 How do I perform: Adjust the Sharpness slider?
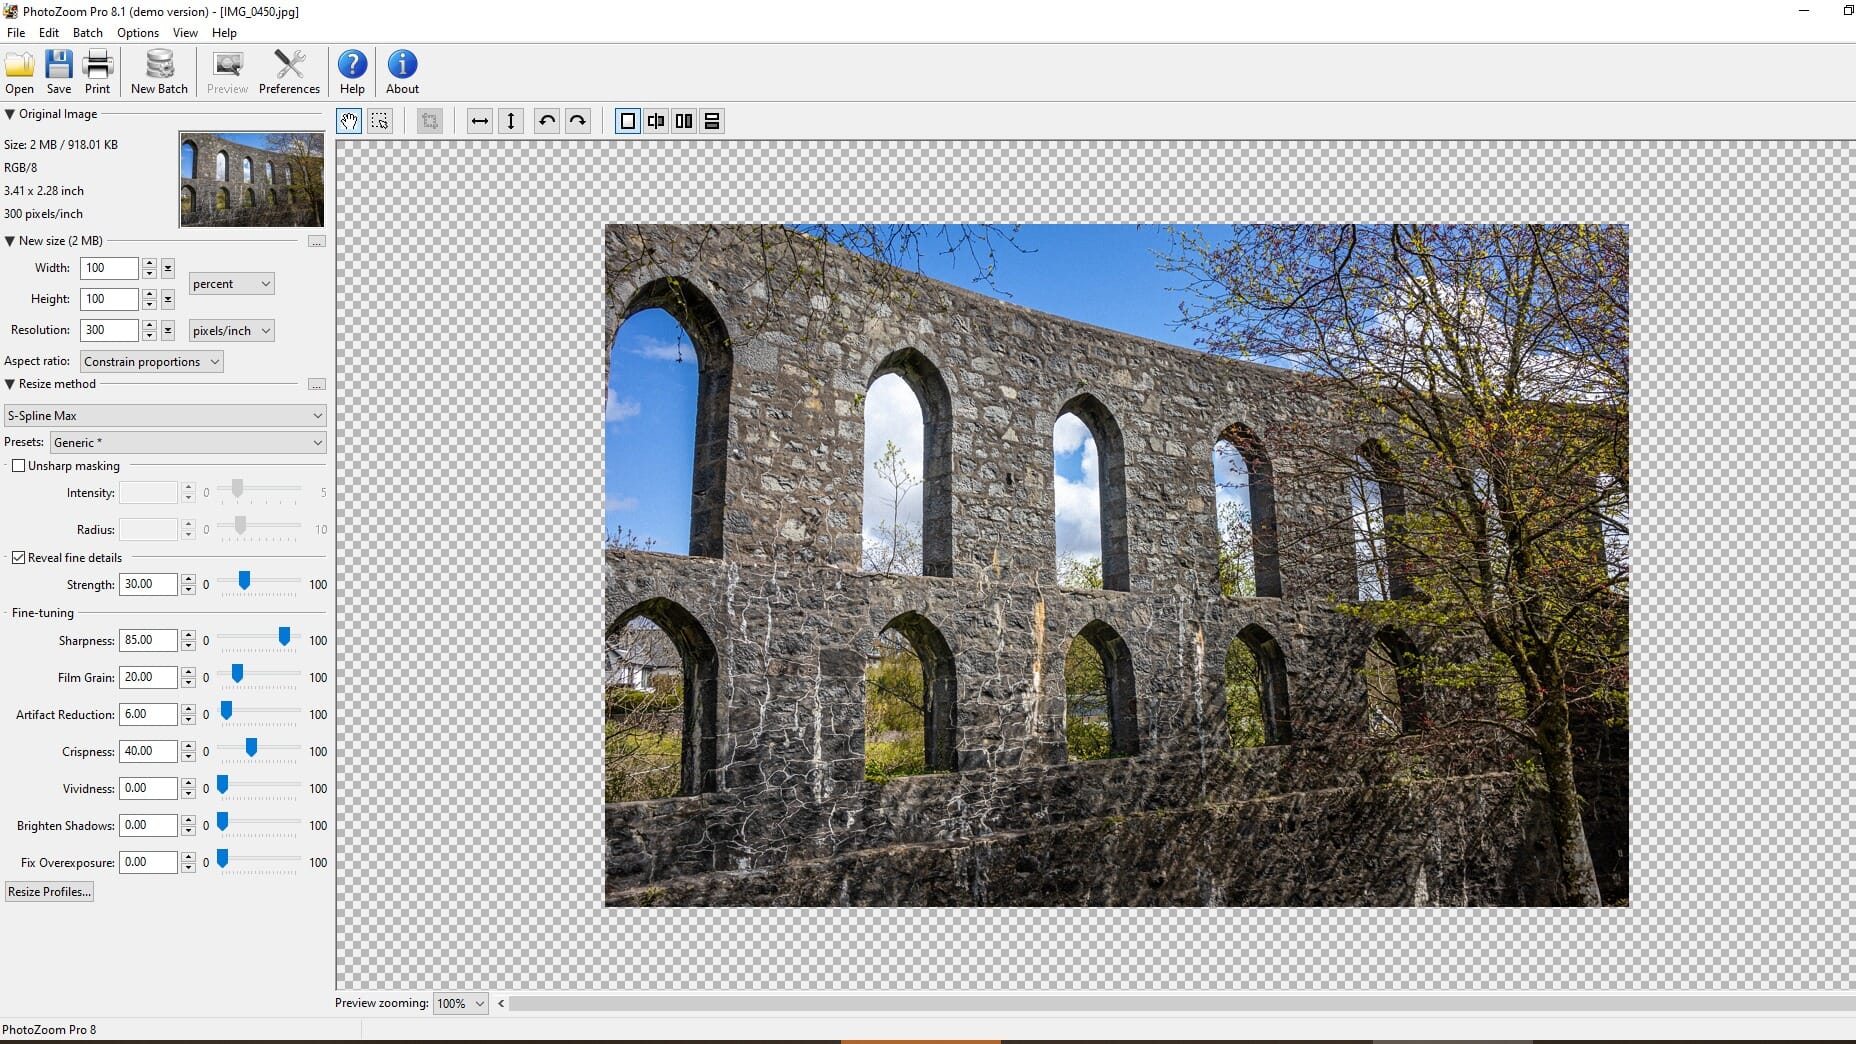(x=283, y=636)
